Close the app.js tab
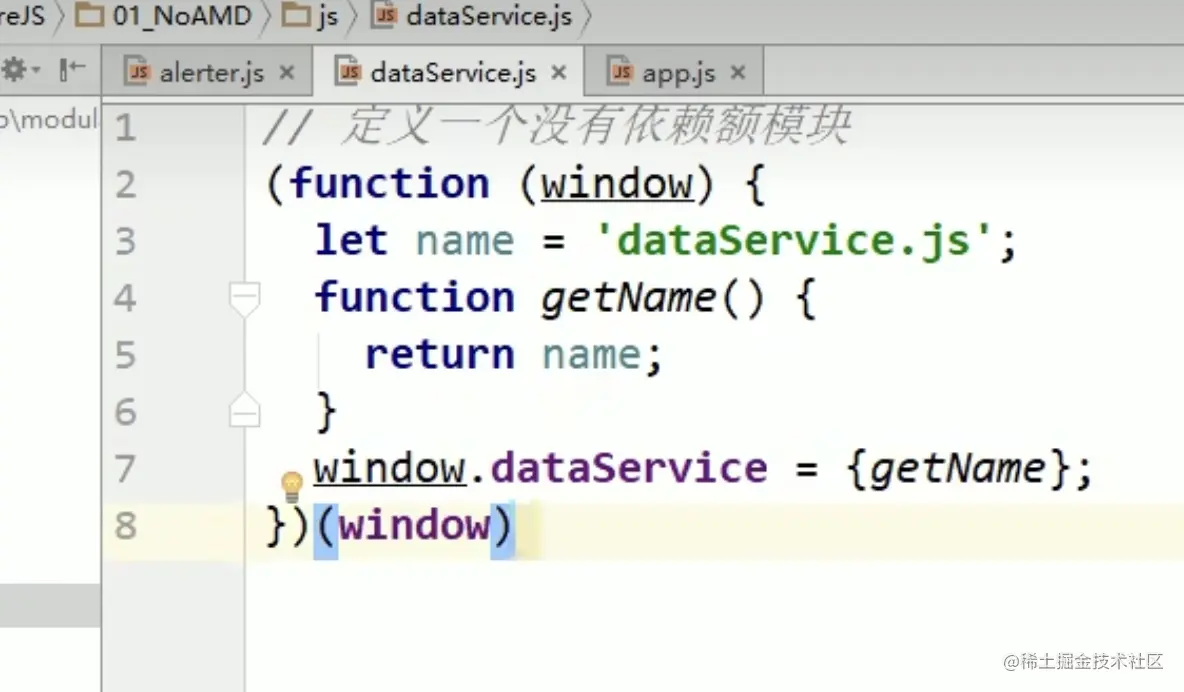 (x=738, y=73)
